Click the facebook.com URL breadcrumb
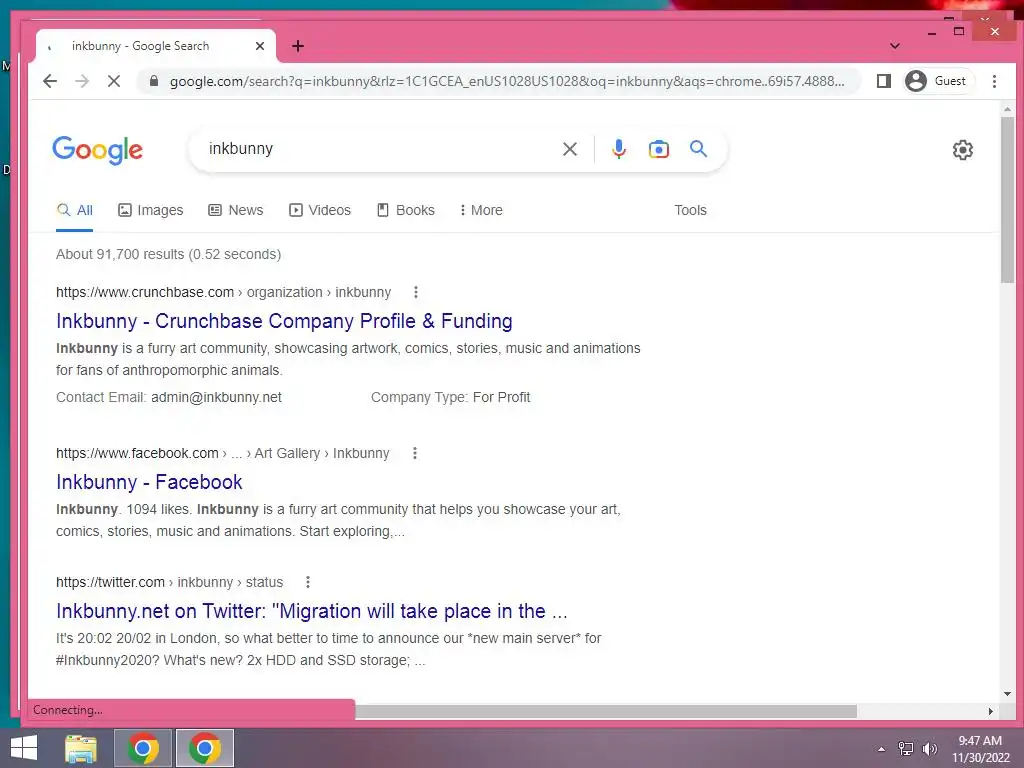 coord(222,453)
